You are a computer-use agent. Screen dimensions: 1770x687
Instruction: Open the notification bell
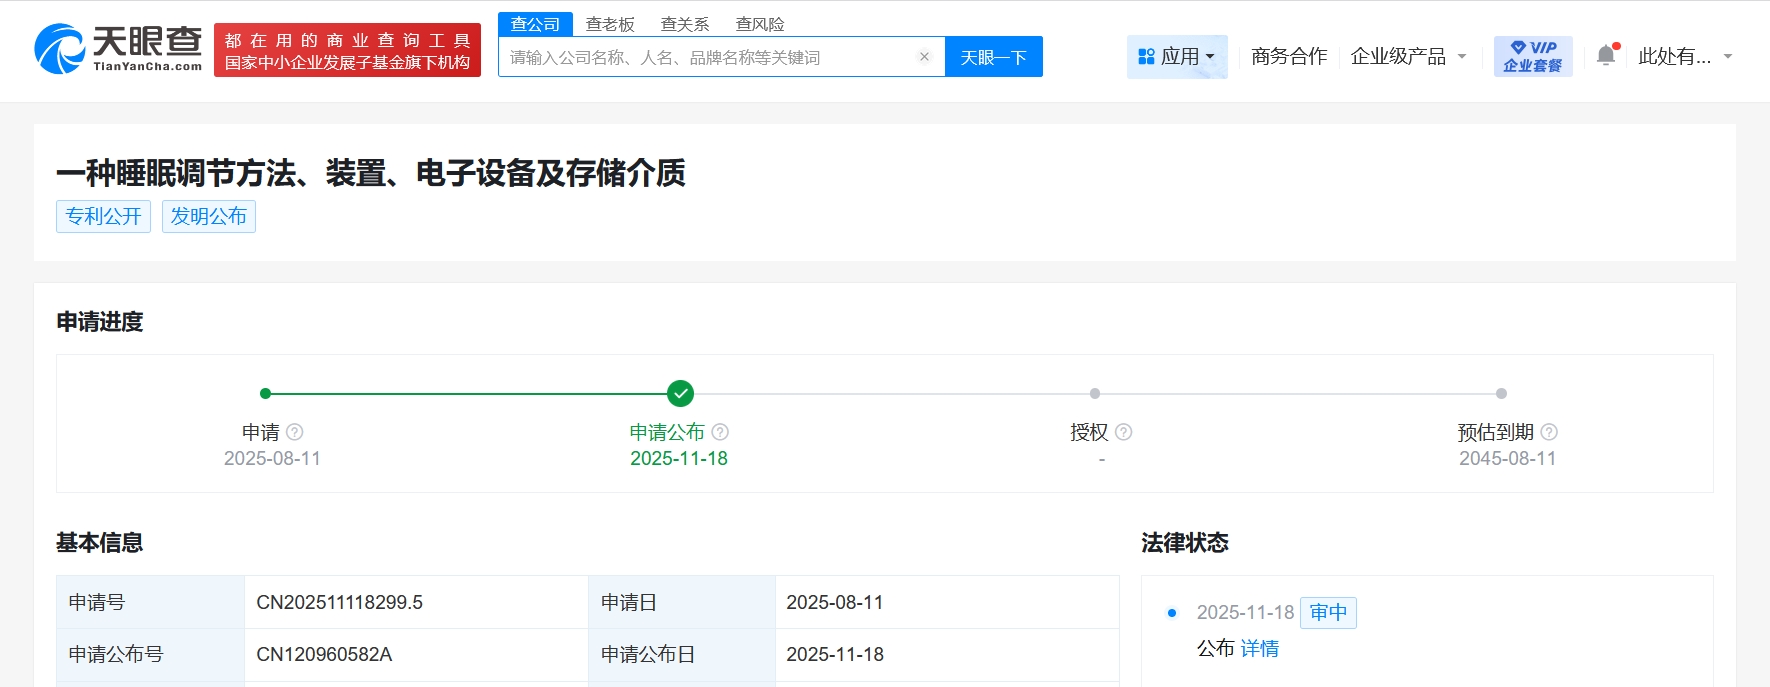pos(1606,56)
